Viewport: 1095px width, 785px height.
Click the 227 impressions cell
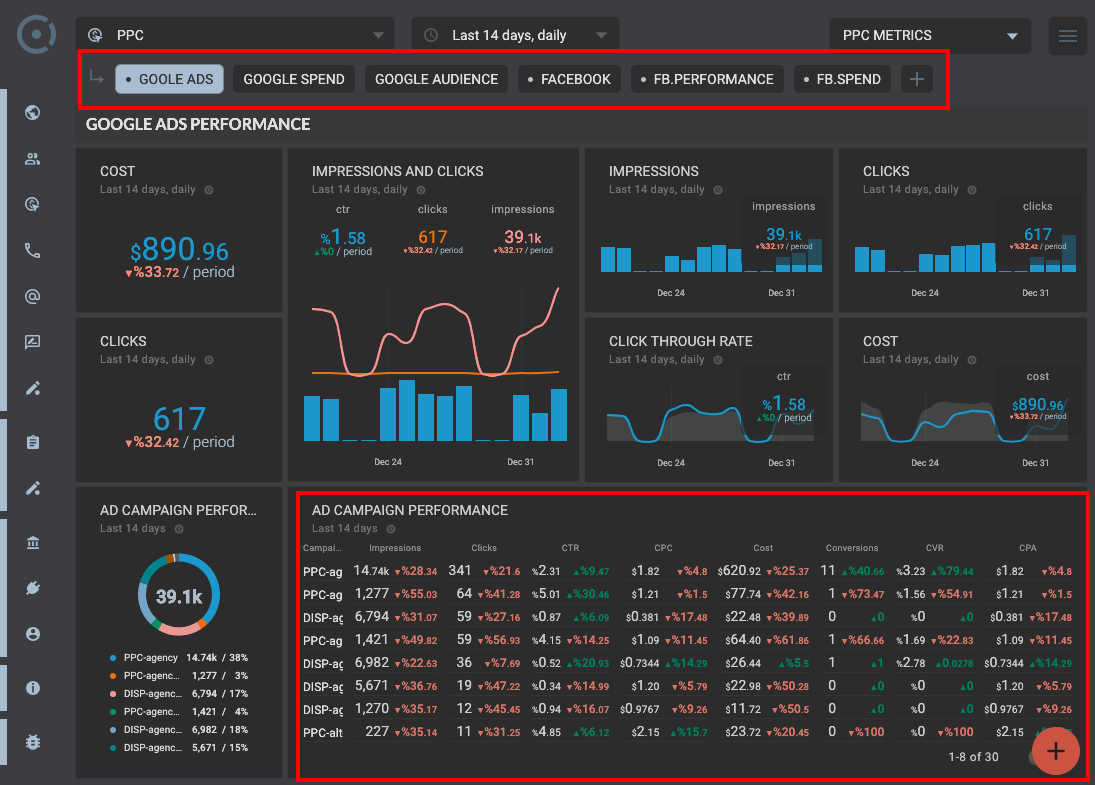pyautogui.click(x=377, y=732)
